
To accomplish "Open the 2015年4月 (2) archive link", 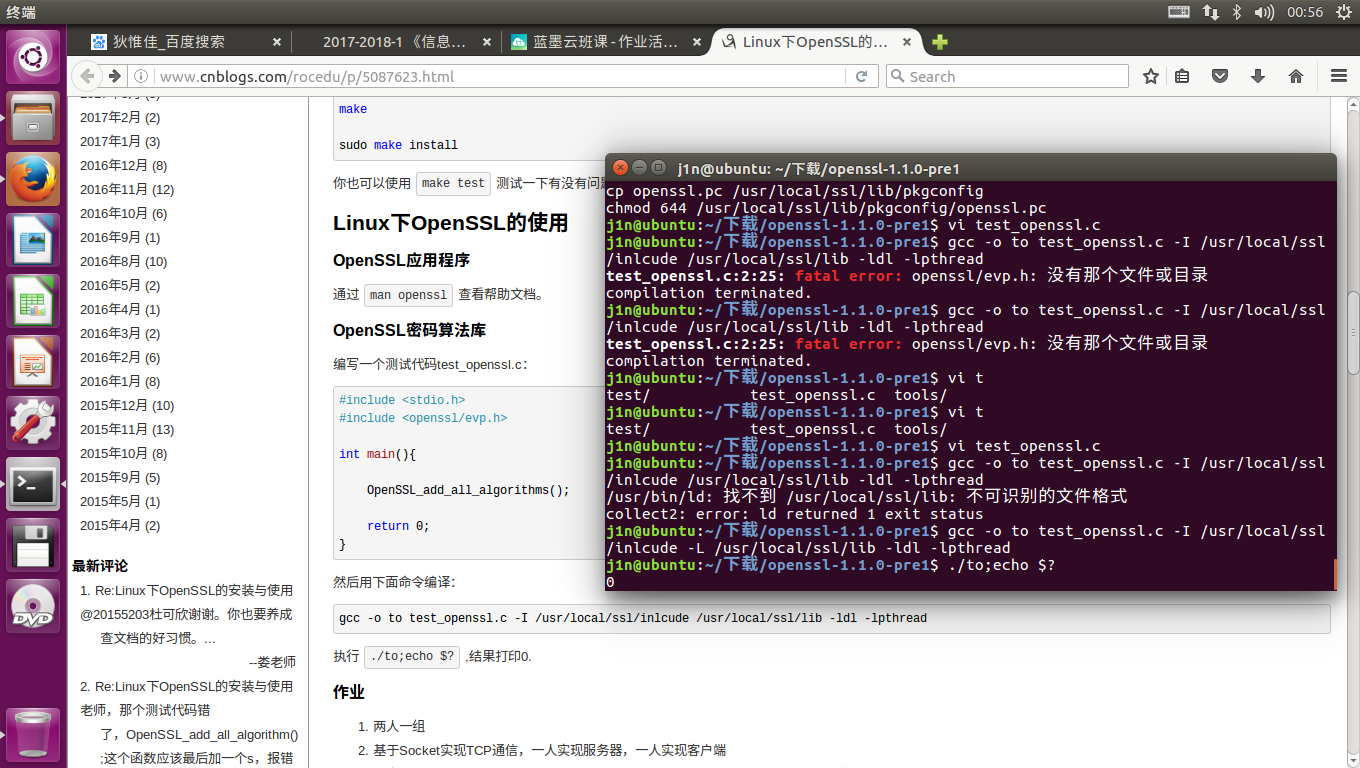I will 120,526.
